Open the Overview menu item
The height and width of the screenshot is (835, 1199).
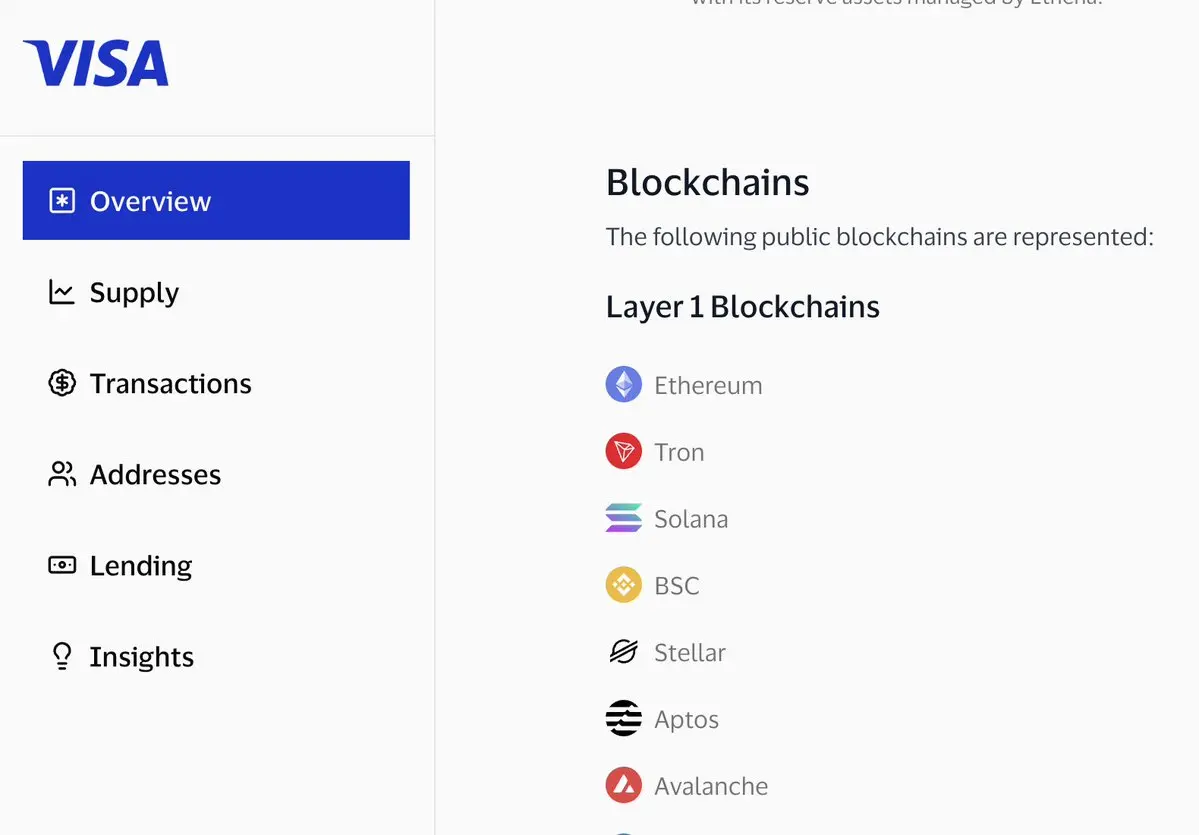coord(216,200)
